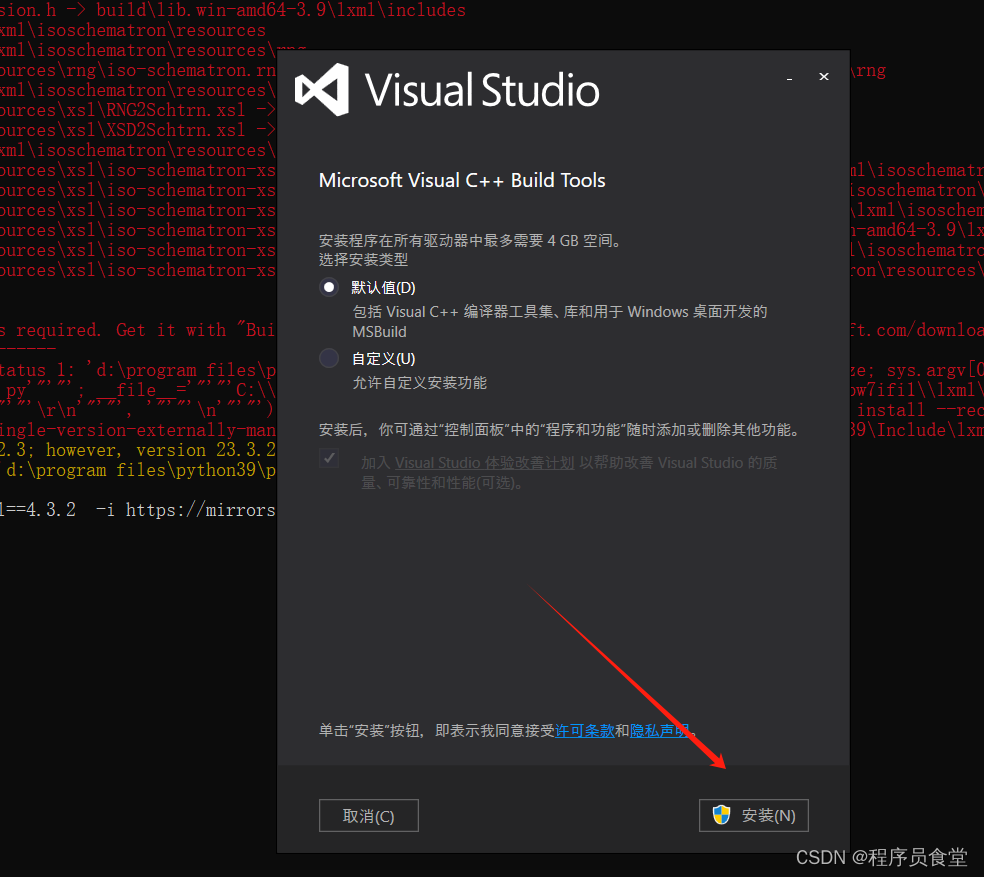Screen dimensions: 984x877
Task: Click terminal line 'required. Get it with'
Action: tap(138, 330)
